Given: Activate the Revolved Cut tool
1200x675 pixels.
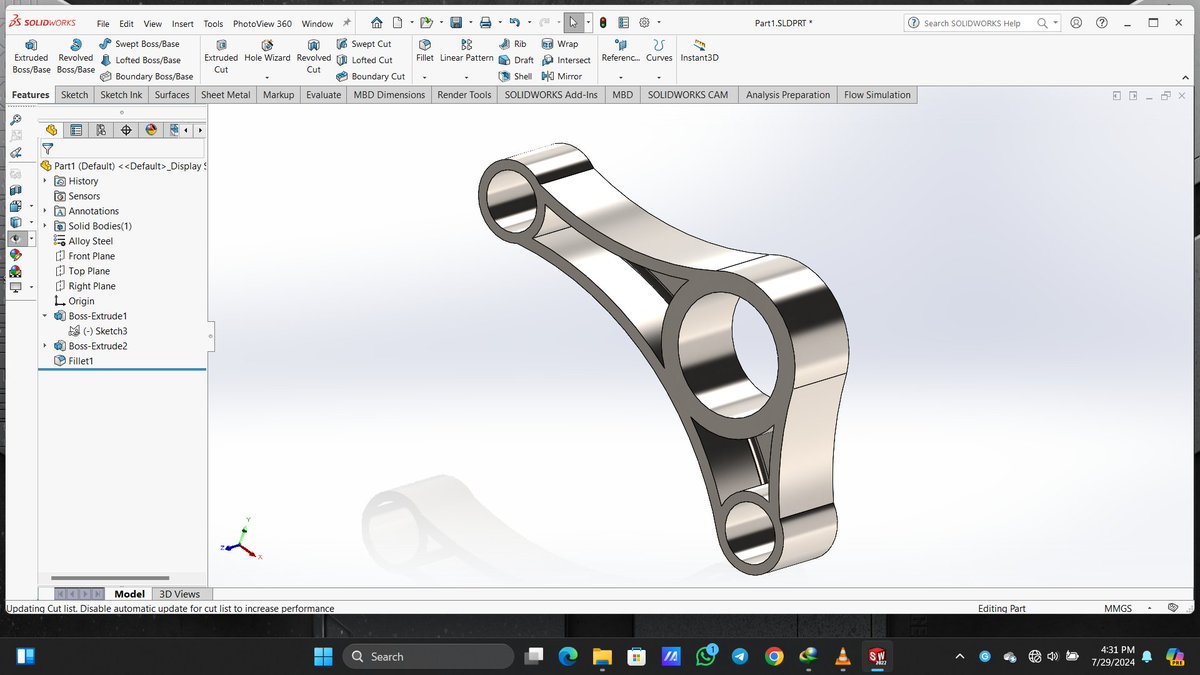Looking at the screenshot, I should pos(313,57).
